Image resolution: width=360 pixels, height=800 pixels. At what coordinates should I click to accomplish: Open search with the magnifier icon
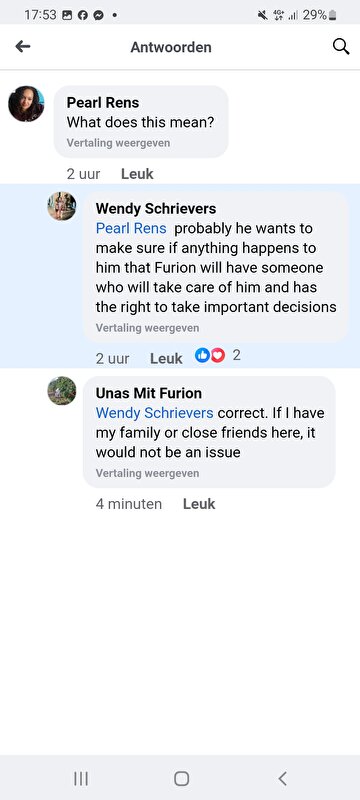[x=341, y=46]
